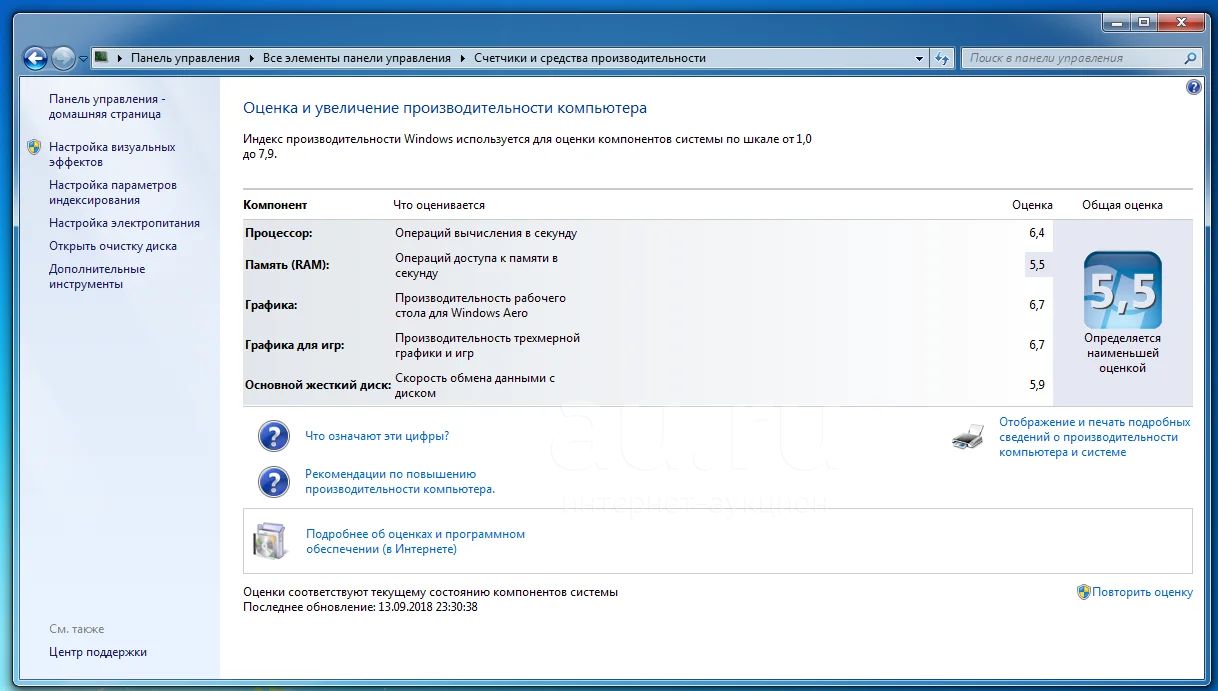
Task: Click "Операций доступа к памяти в секунду" description
Action: point(476,265)
